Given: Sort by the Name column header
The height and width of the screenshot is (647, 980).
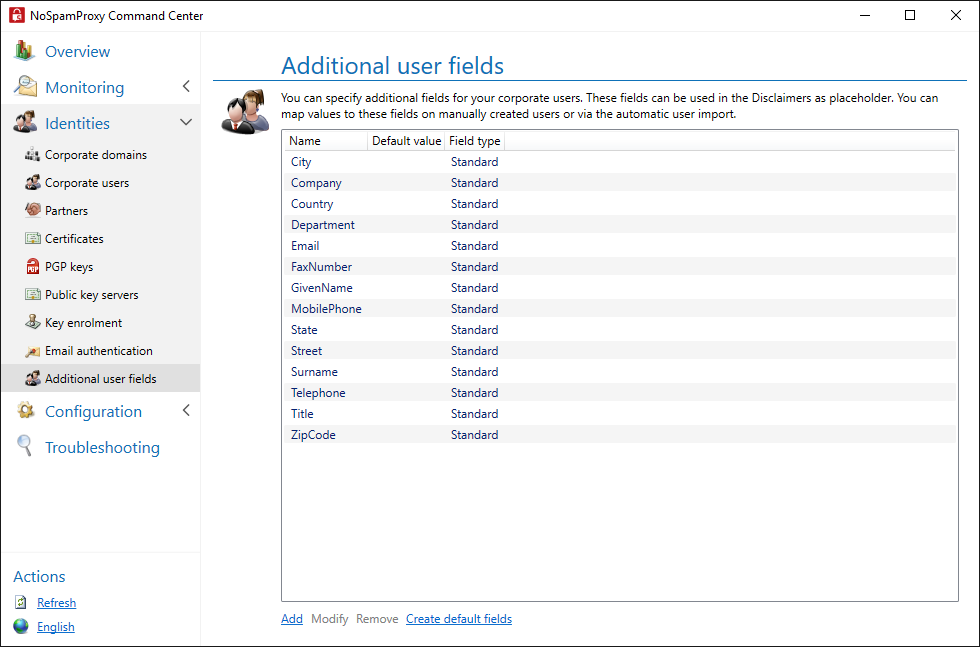Looking at the screenshot, I should [x=326, y=141].
